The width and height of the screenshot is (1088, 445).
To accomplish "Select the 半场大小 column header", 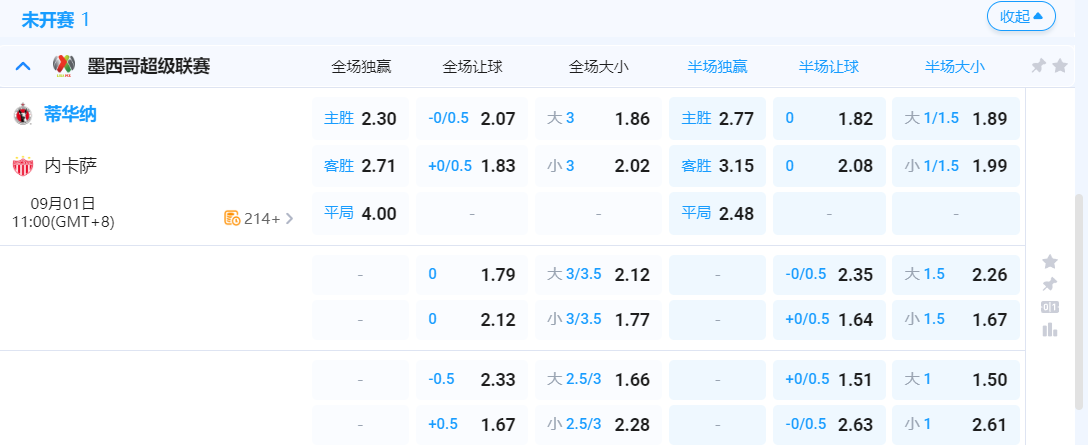I will click(955, 67).
